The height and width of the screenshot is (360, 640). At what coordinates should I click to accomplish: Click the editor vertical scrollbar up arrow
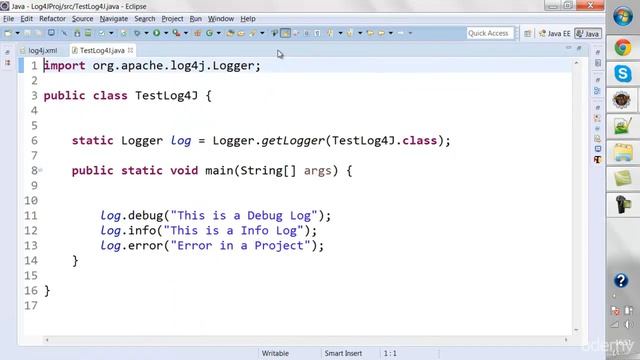coord(576,63)
